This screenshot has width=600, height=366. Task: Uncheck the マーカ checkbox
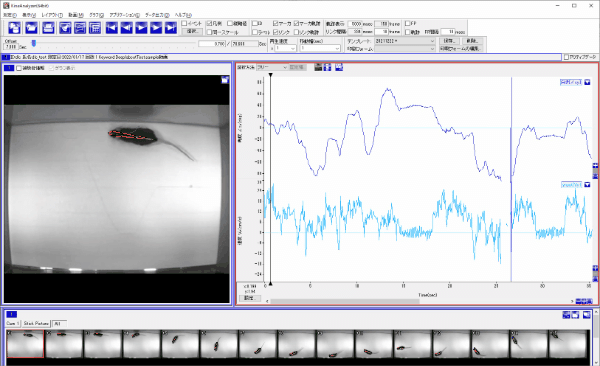[x=275, y=23]
